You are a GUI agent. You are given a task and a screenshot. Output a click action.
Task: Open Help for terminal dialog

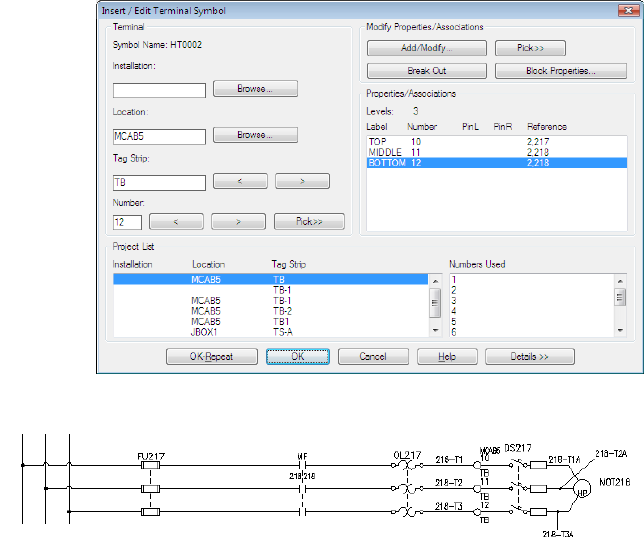pyautogui.click(x=447, y=356)
